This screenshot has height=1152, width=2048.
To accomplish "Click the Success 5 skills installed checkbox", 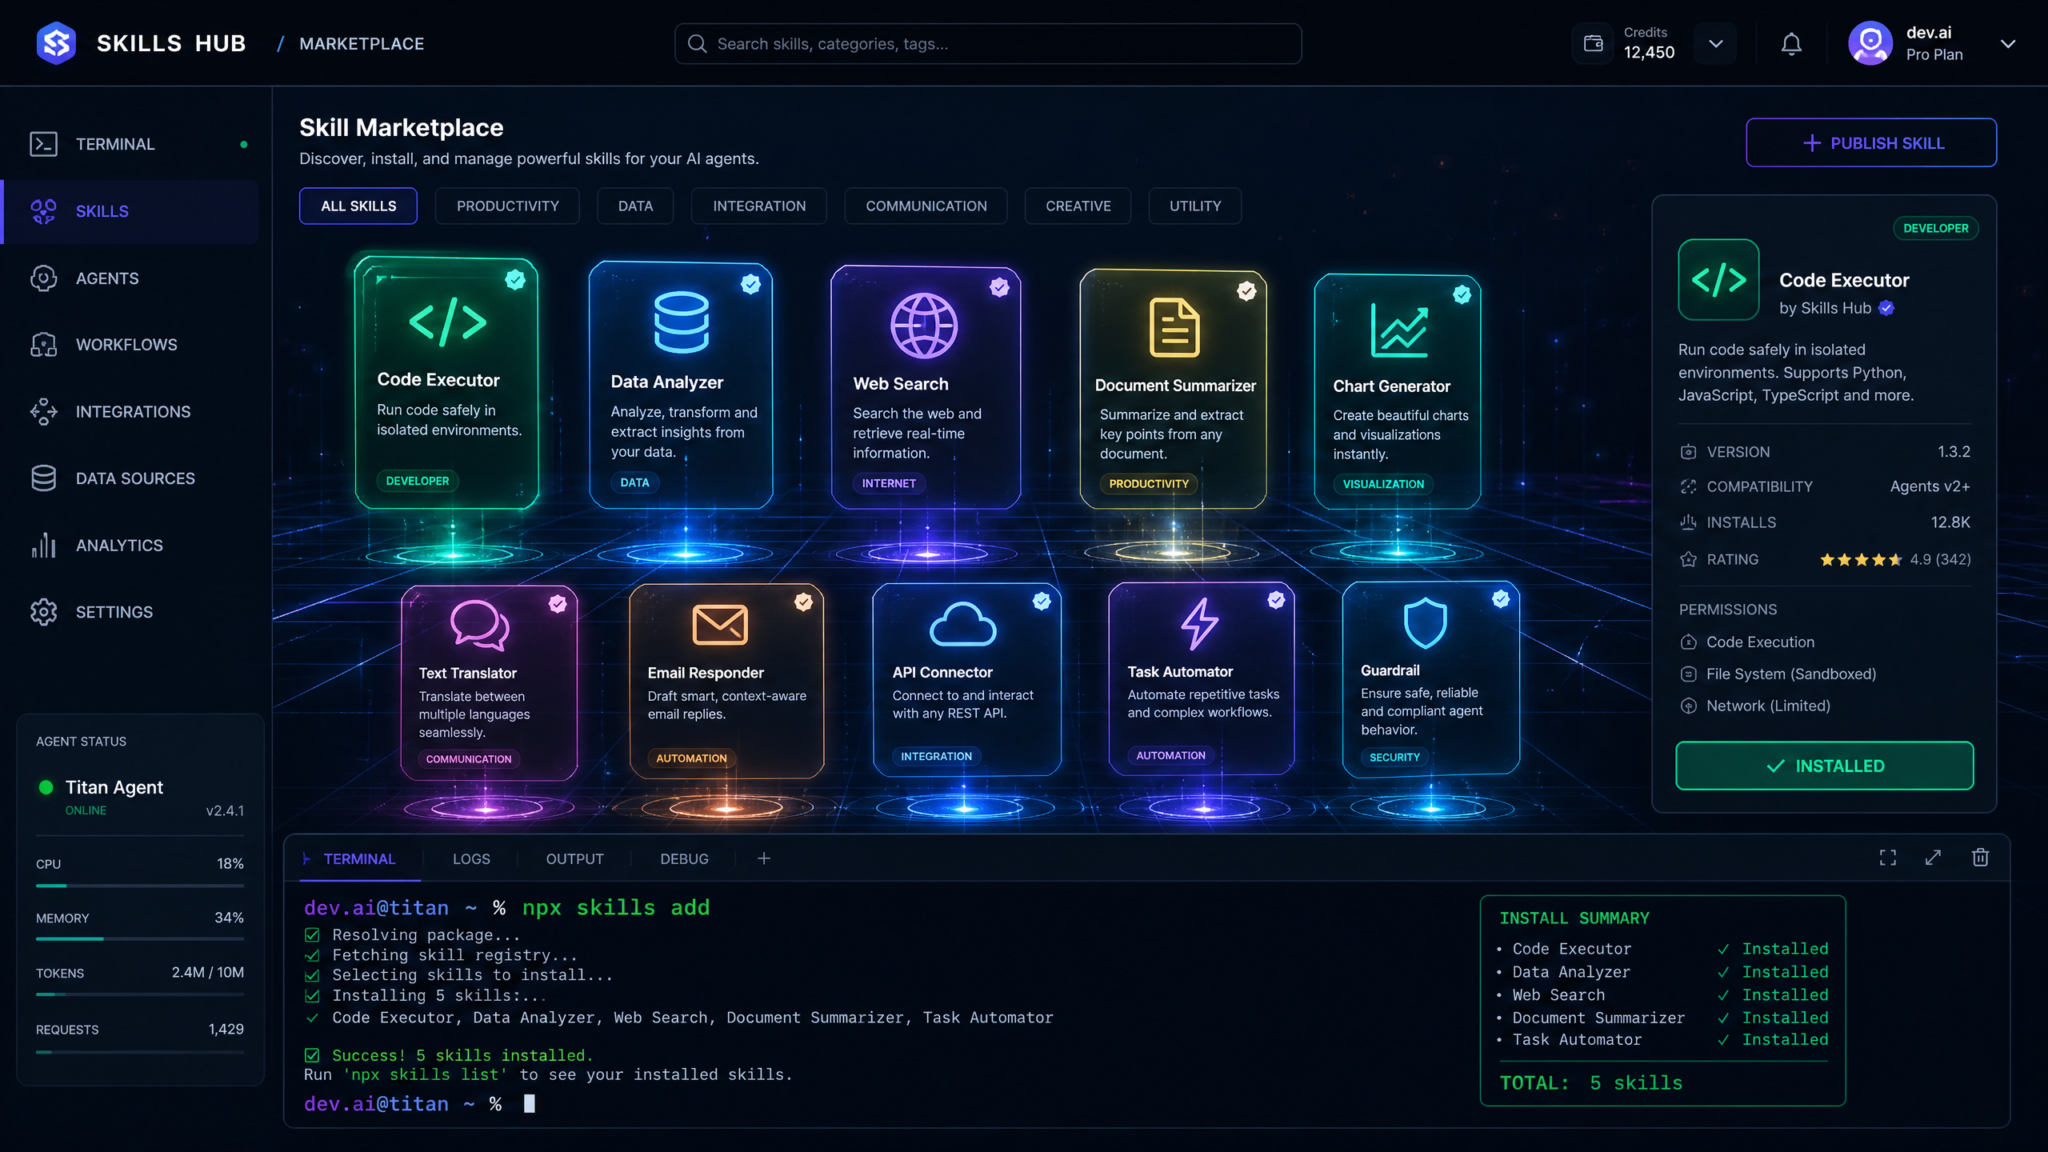I will (x=312, y=1055).
